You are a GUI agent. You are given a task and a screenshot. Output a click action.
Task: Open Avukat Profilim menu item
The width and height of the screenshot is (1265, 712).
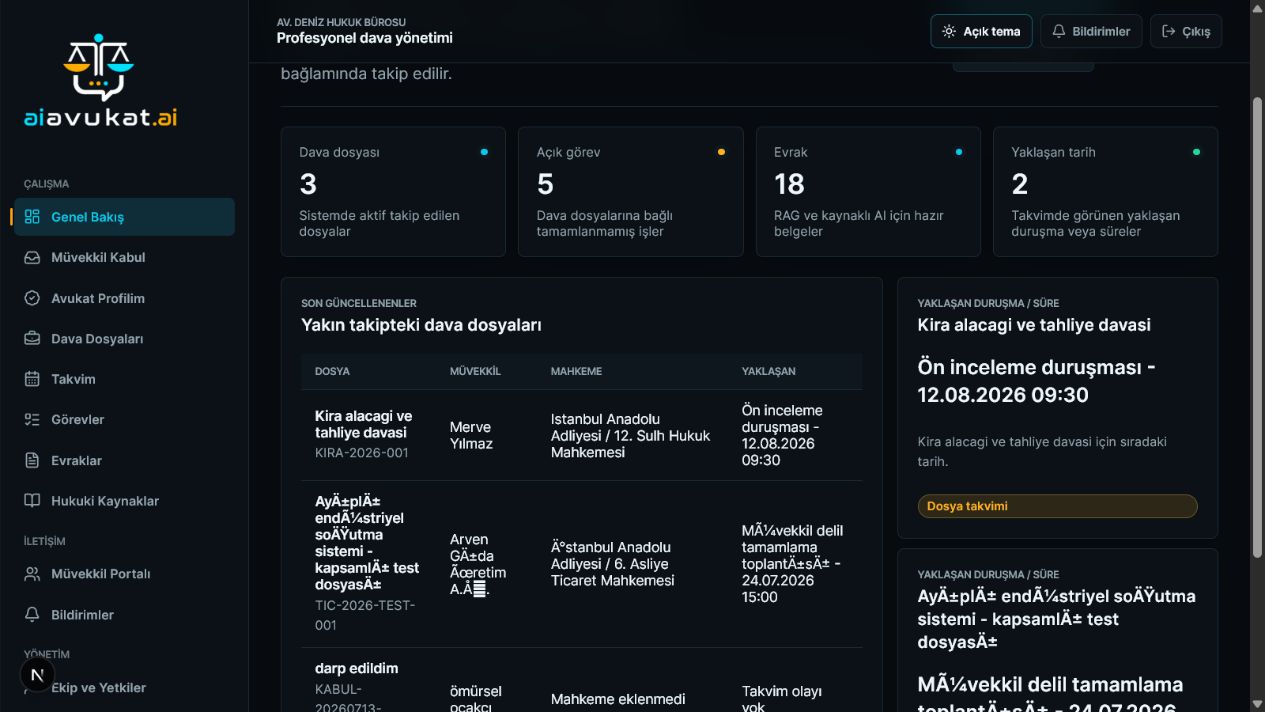coord(124,298)
